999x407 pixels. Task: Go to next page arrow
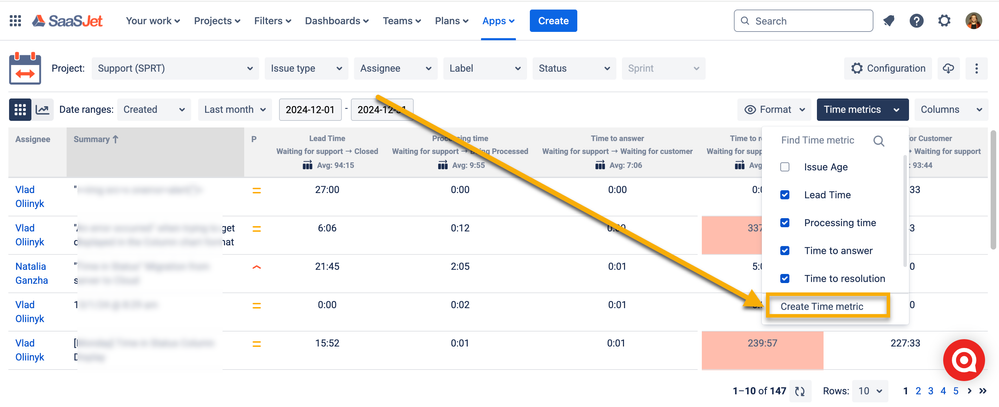(x=970, y=391)
